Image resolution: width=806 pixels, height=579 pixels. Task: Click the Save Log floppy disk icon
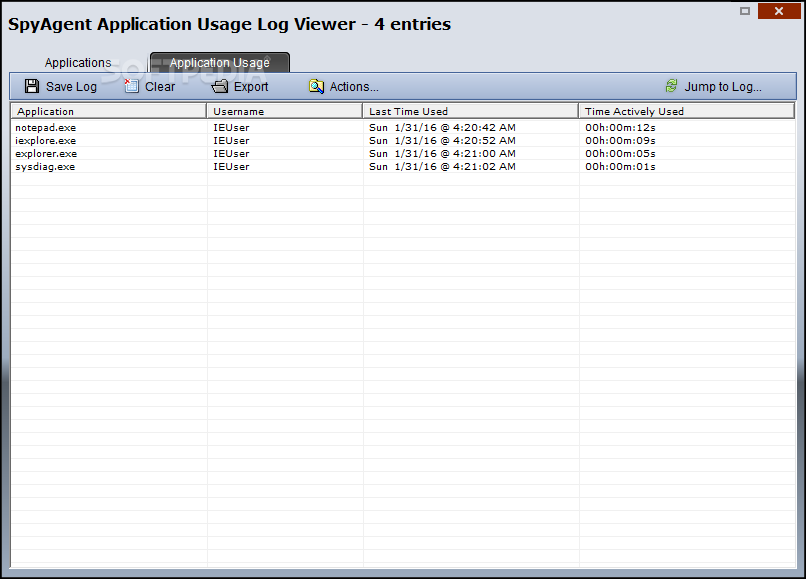pos(32,86)
